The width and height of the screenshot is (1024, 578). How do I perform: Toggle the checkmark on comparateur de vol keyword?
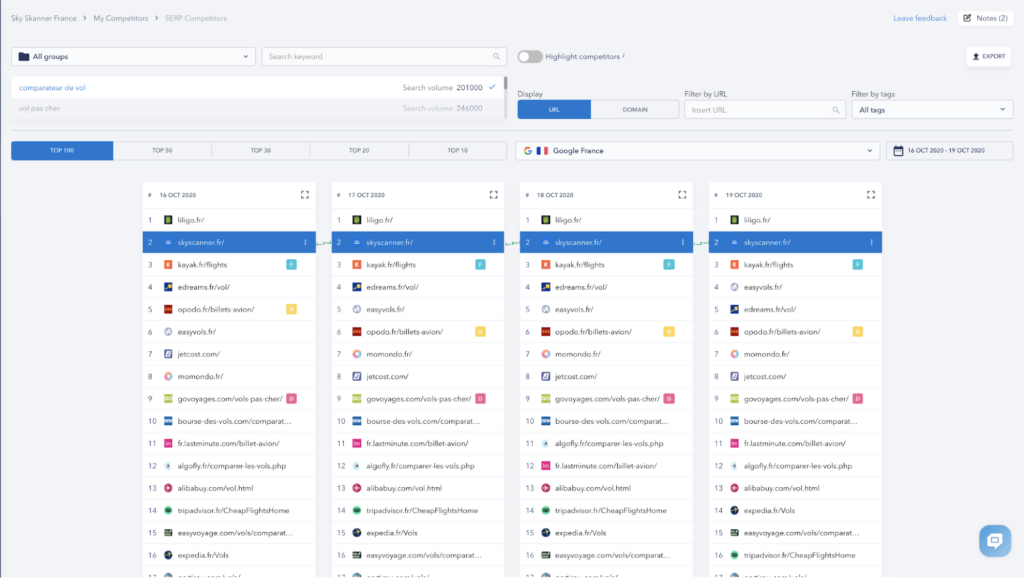pos(492,87)
